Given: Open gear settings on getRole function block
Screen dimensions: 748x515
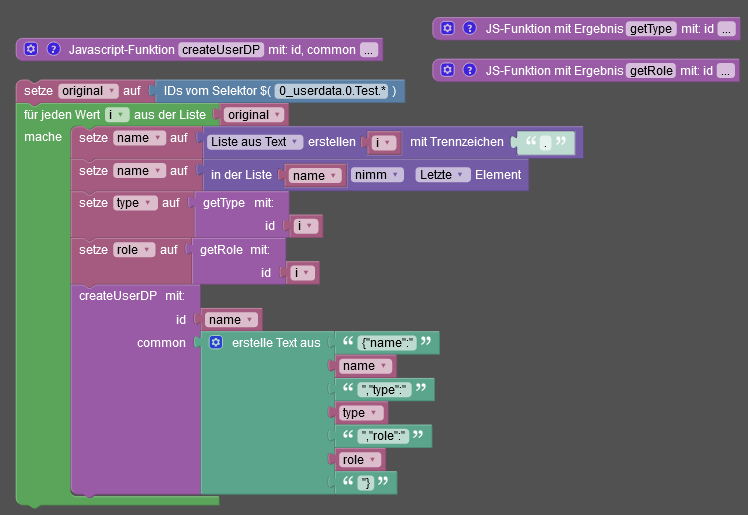Looking at the screenshot, I should click(x=447, y=70).
